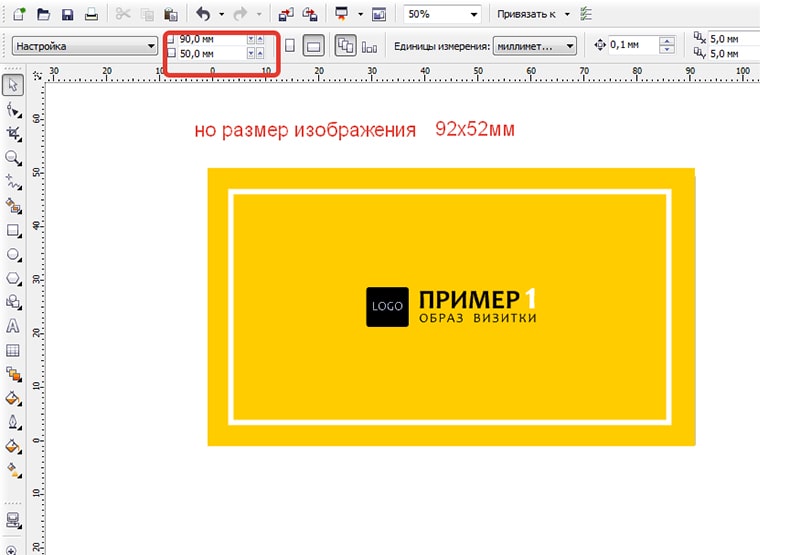Select the Ellipse tool
Screen dimensions: 790x555
point(13,254)
